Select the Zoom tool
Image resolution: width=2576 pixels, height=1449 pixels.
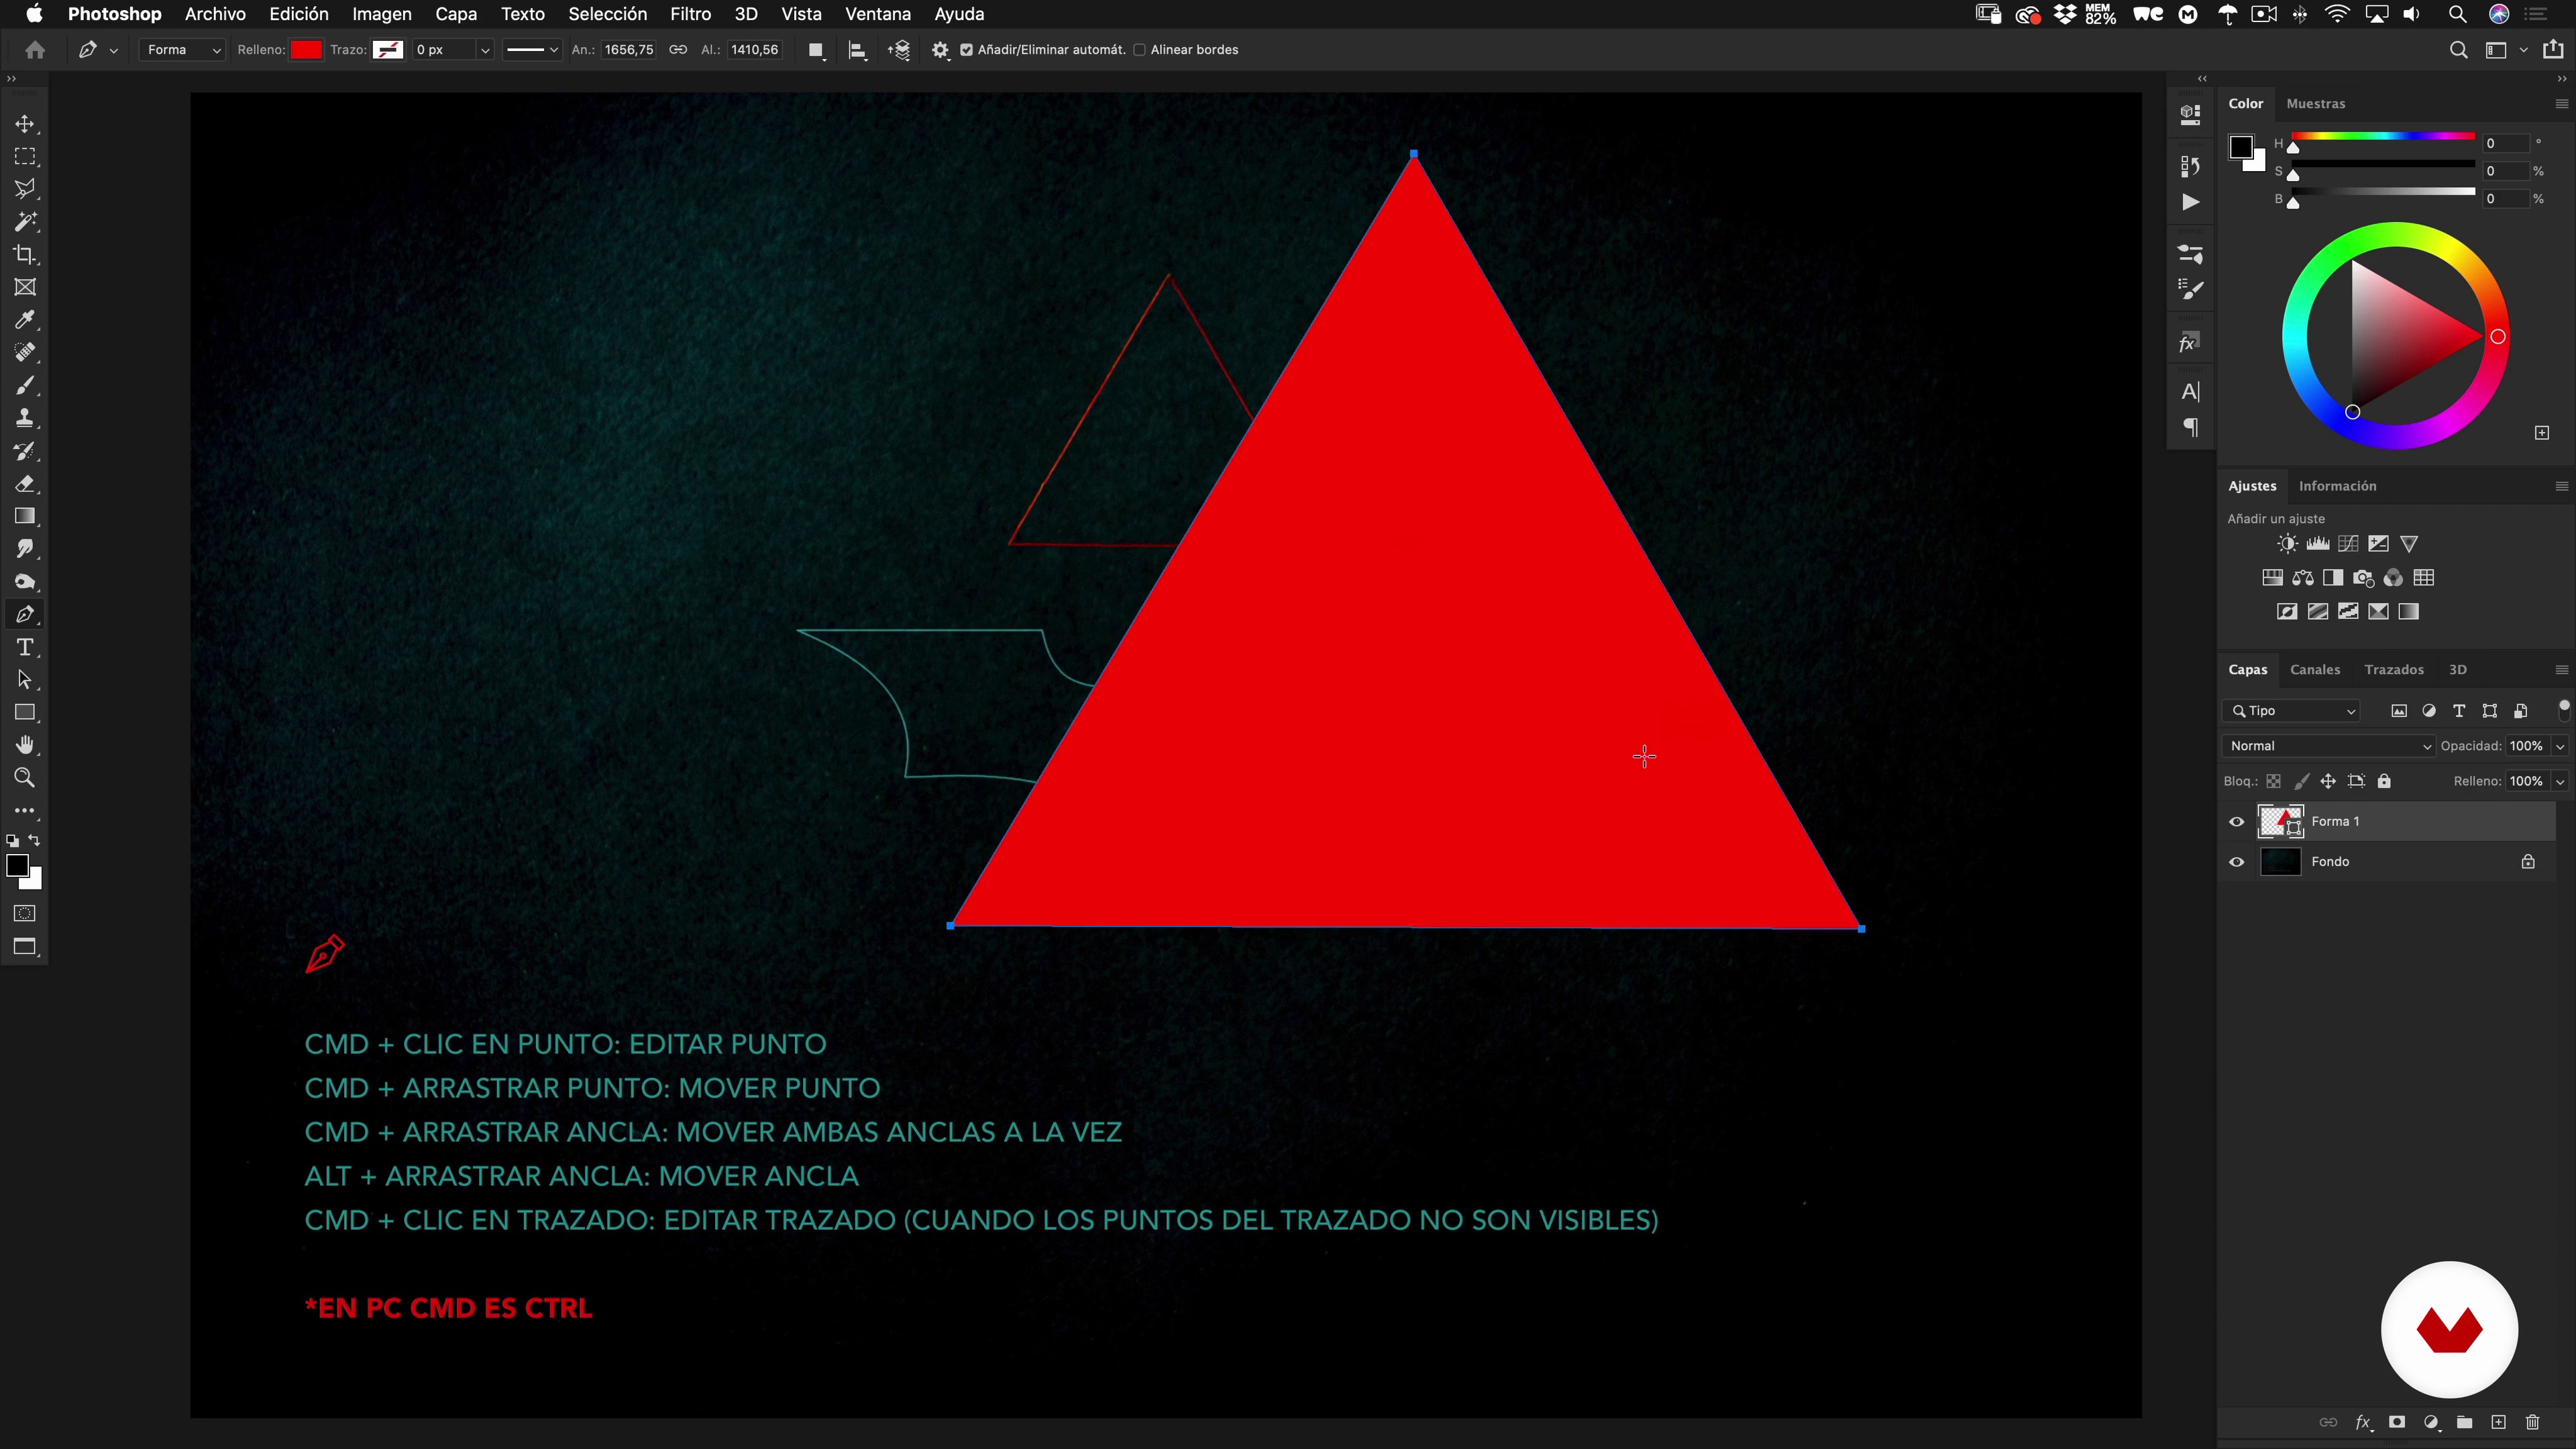(x=25, y=777)
